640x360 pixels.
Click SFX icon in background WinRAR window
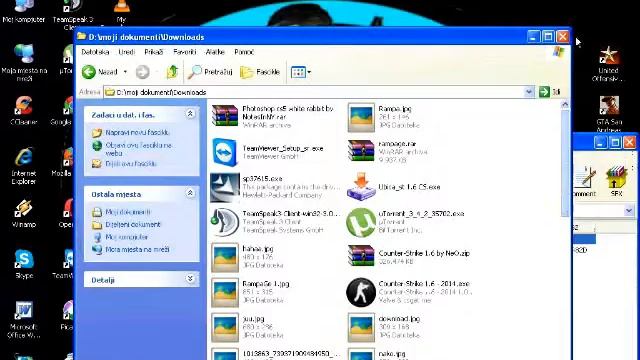point(616,181)
